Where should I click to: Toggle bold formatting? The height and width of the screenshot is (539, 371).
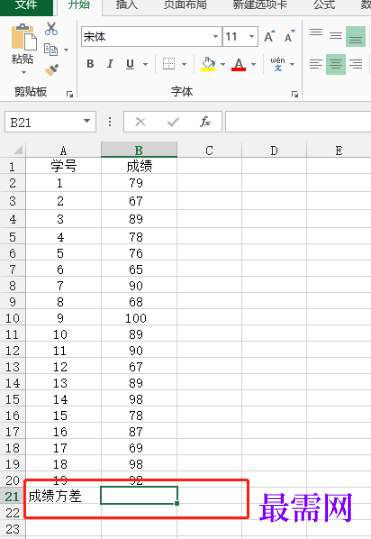pyautogui.click(x=90, y=64)
